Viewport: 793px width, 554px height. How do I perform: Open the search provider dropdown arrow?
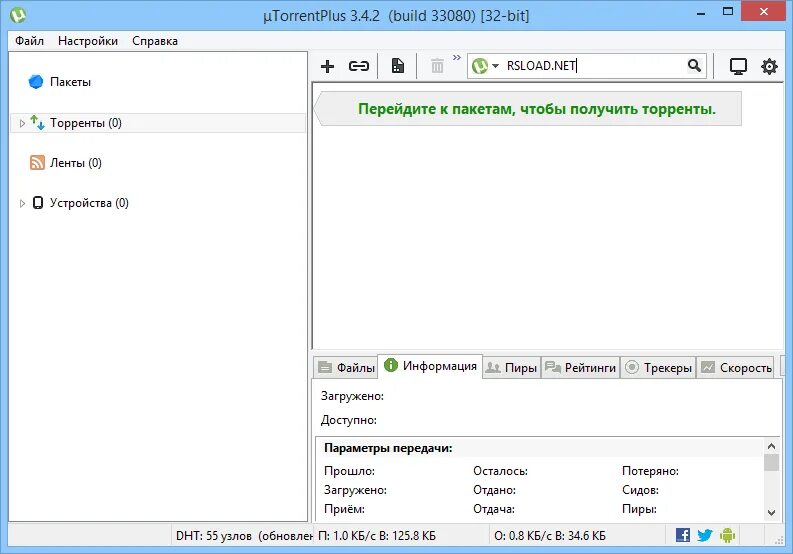coord(495,66)
